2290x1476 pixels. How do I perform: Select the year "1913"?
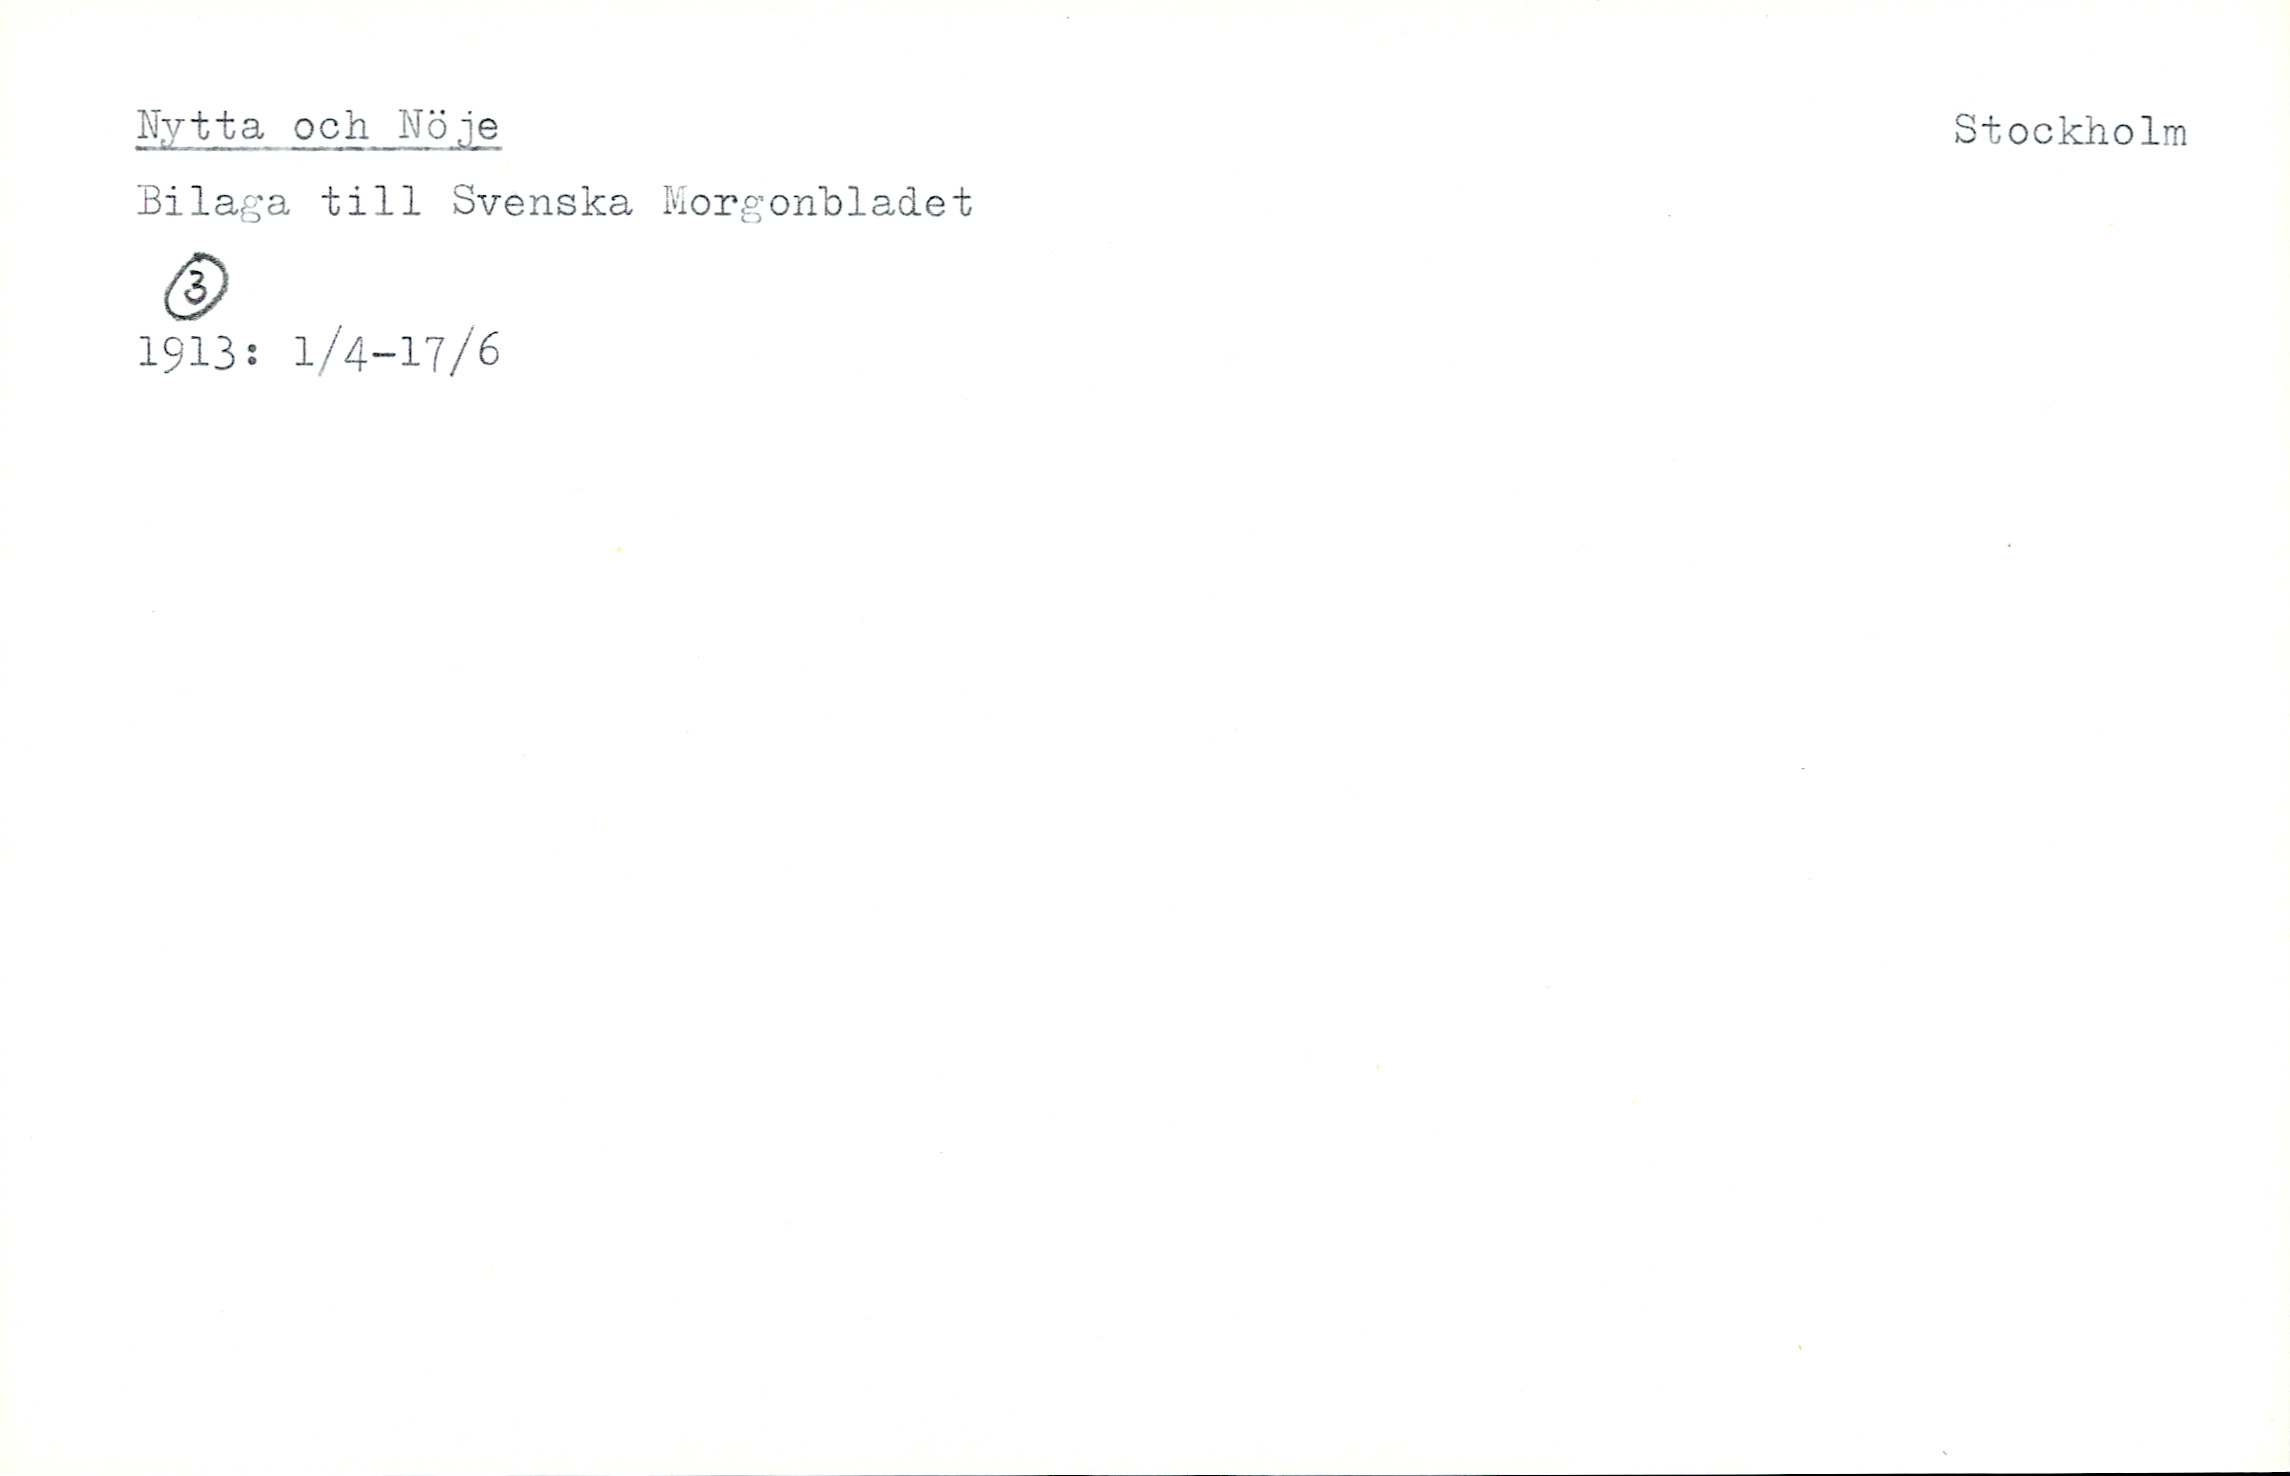(187, 353)
